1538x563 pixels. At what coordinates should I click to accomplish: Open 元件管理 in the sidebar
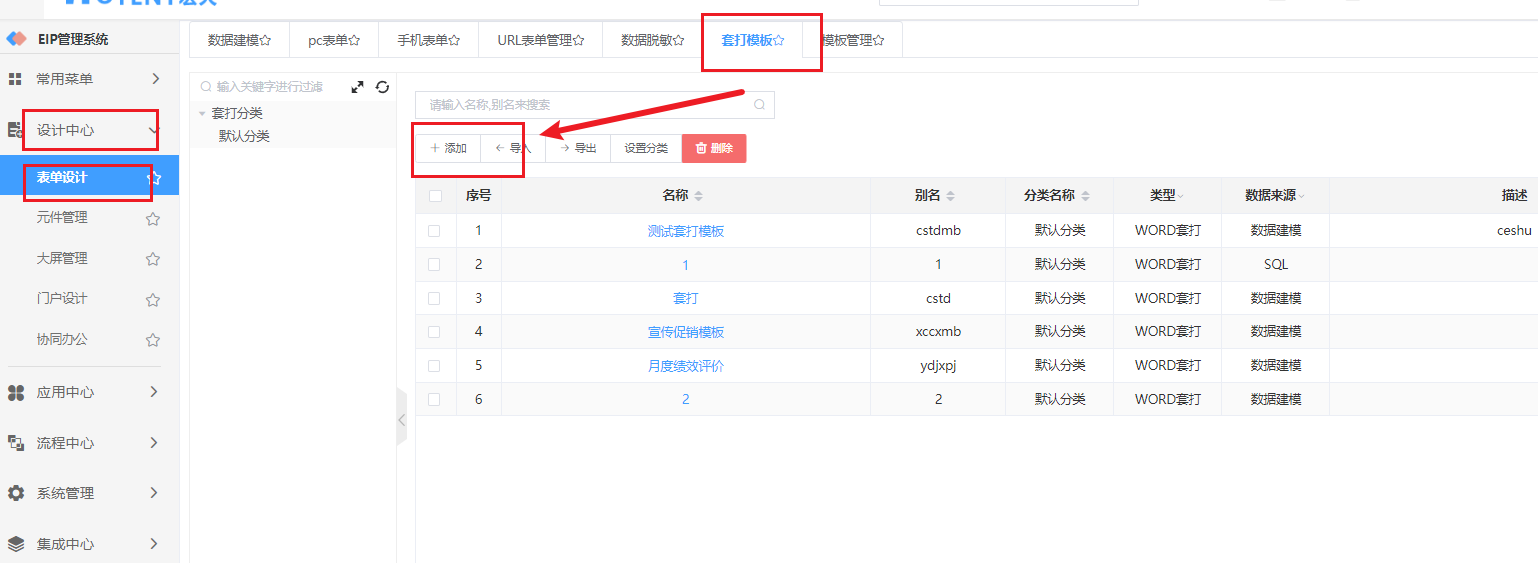coord(62,217)
